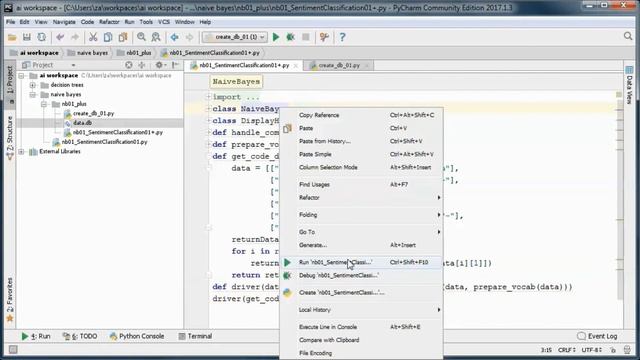Image resolution: width=640 pixels, height=360 pixels.
Task: Click the Cut scissors icon
Action: pos(93,38)
